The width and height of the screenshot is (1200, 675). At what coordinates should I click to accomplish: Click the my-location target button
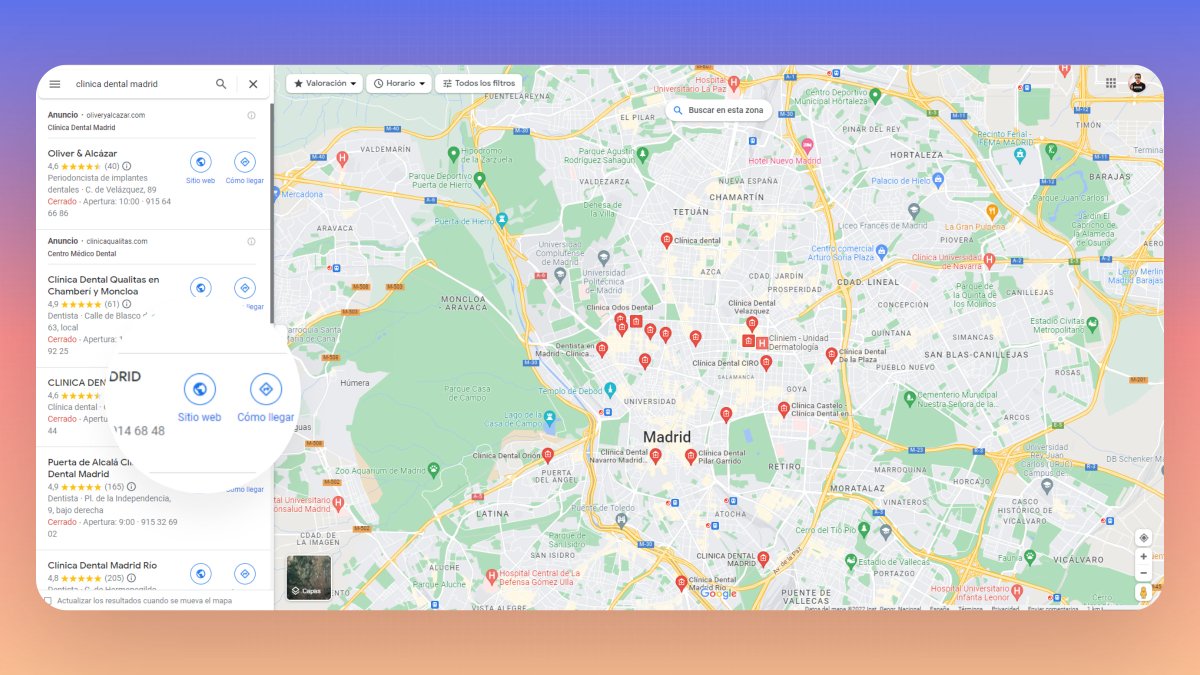pyautogui.click(x=1144, y=538)
